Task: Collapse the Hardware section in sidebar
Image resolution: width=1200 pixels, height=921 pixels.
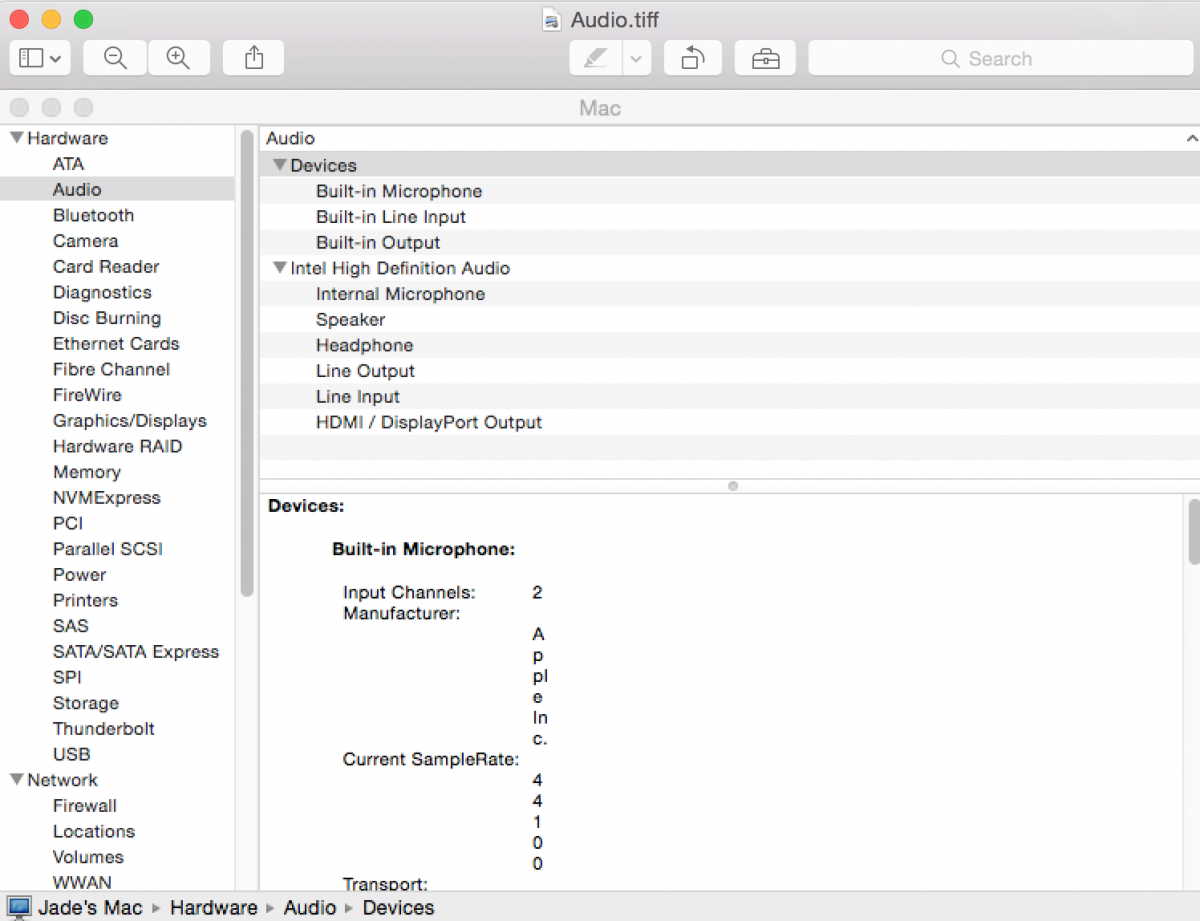Action: pos(16,138)
